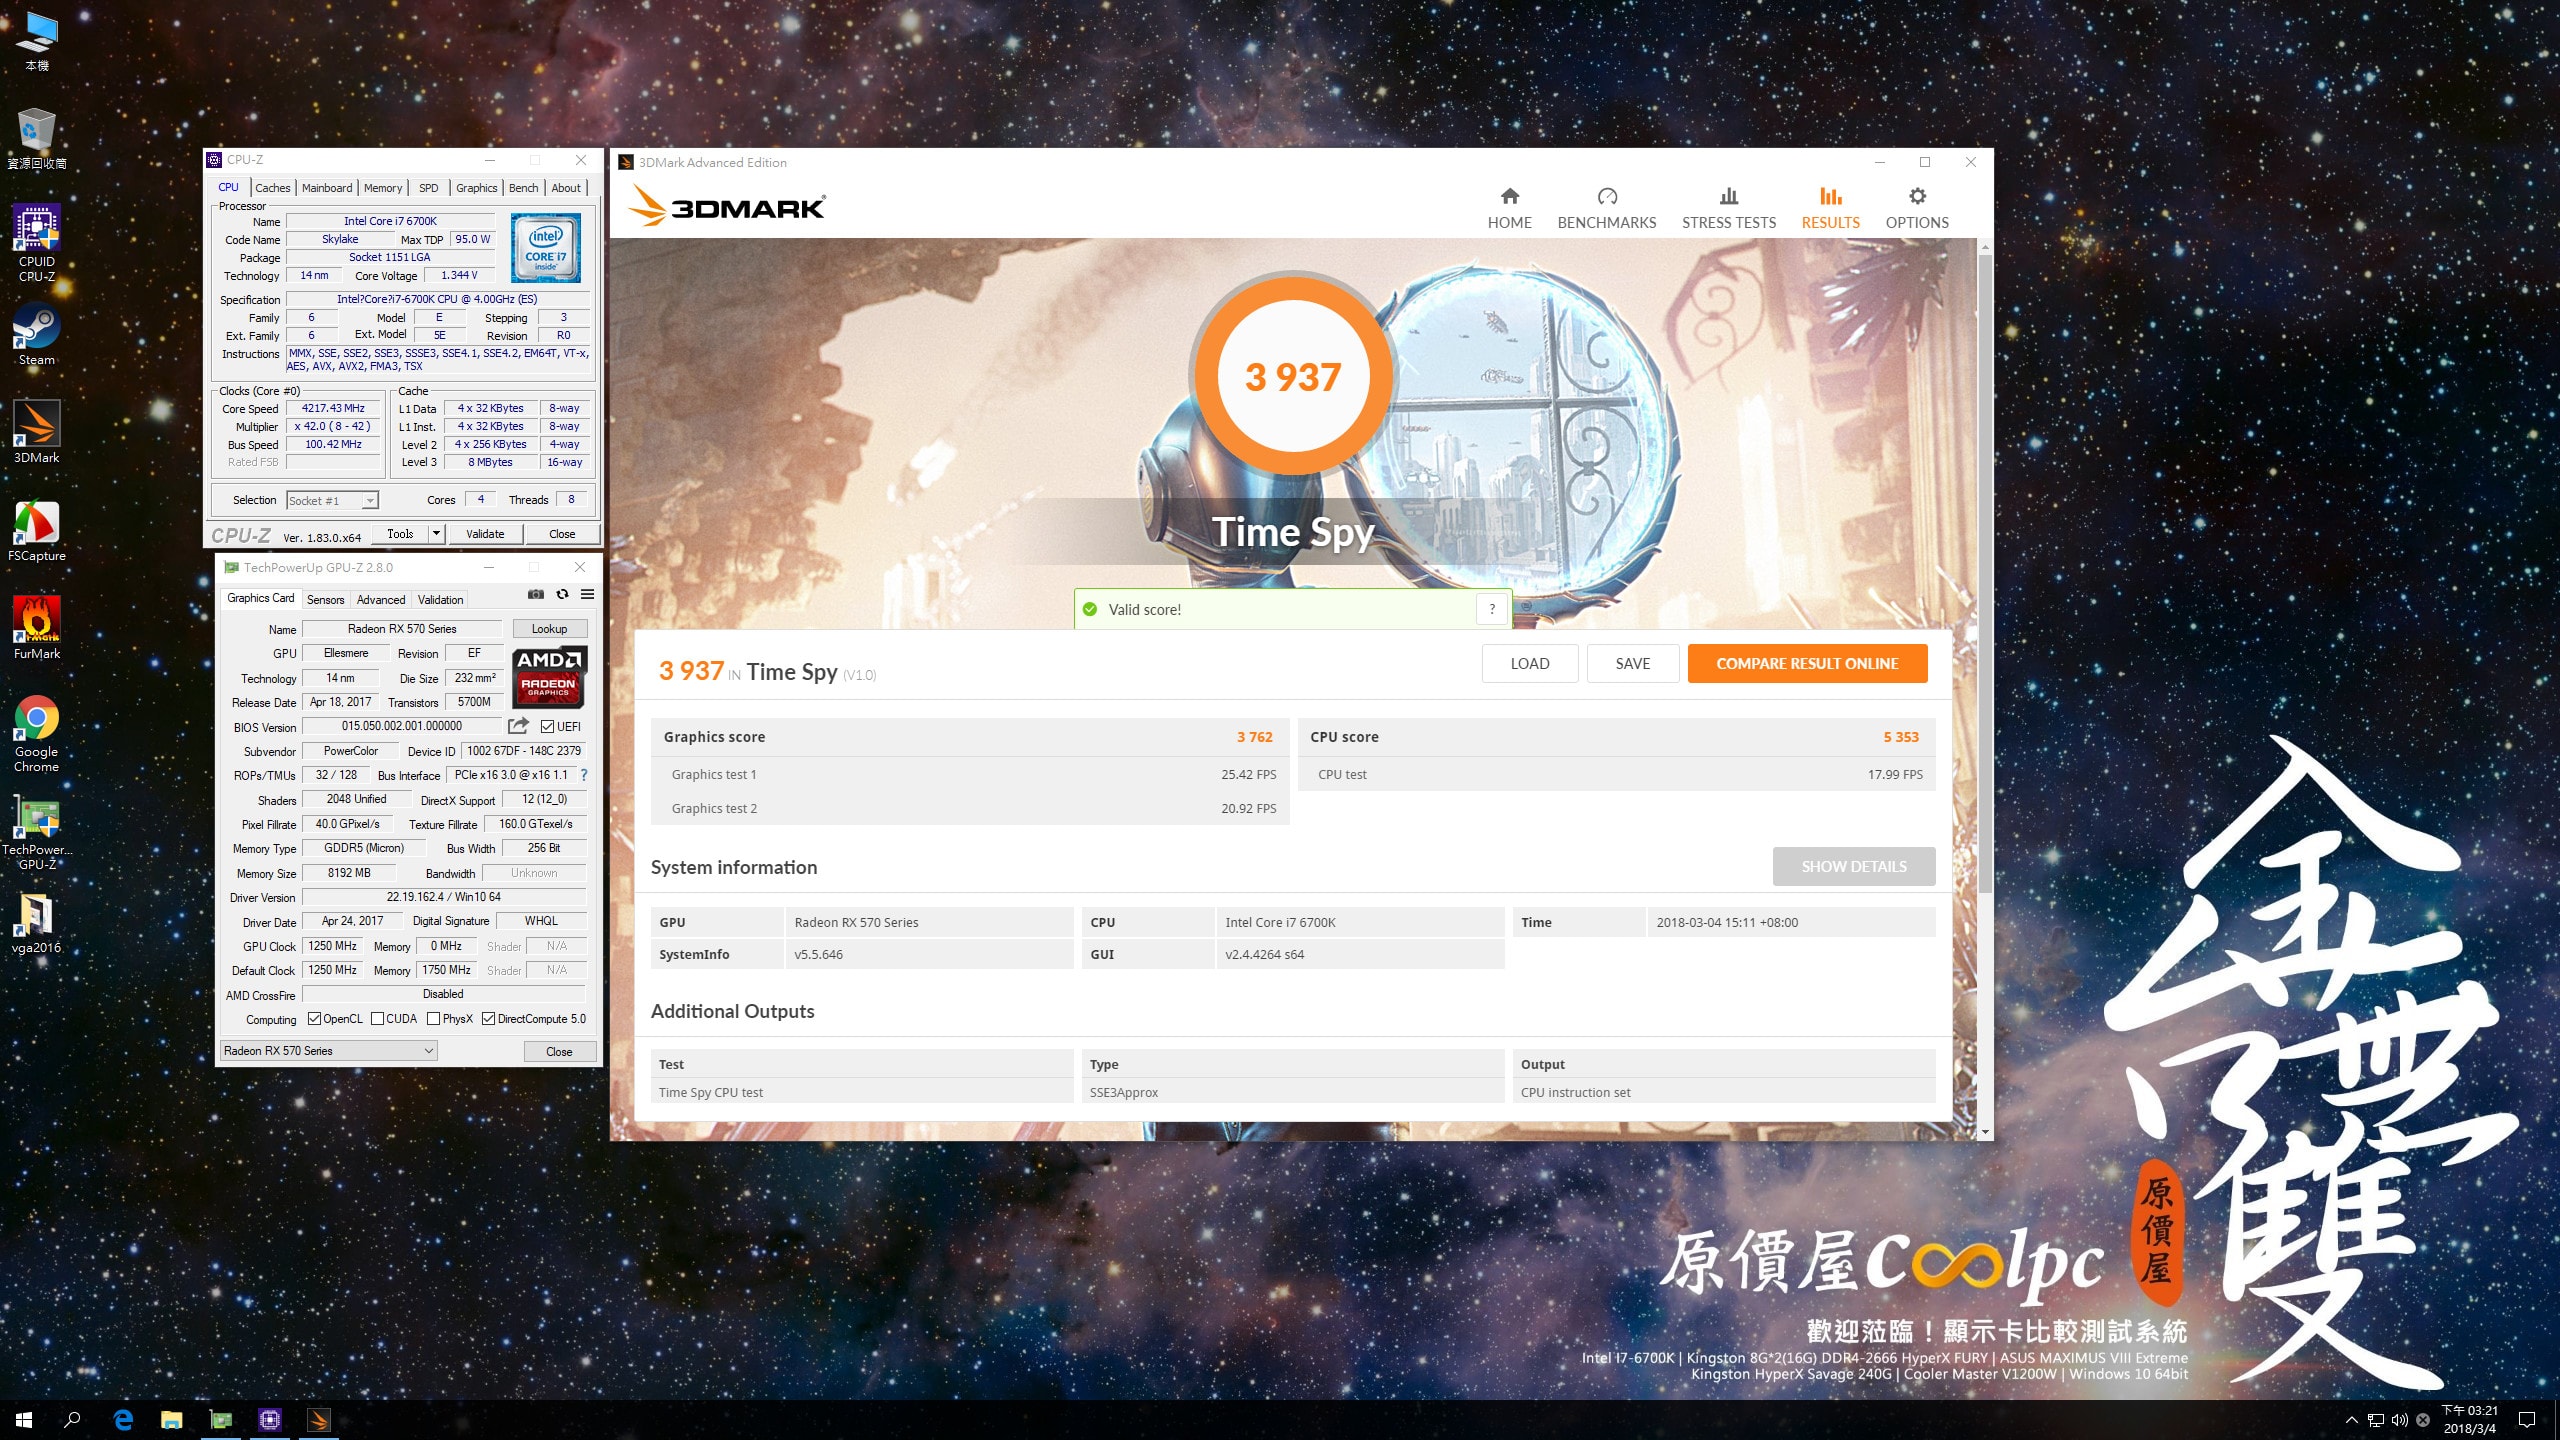Open the CPUID CPU-Z desktop shortcut
Screen dimensions: 2560x1440
pyautogui.click(x=36, y=243)
